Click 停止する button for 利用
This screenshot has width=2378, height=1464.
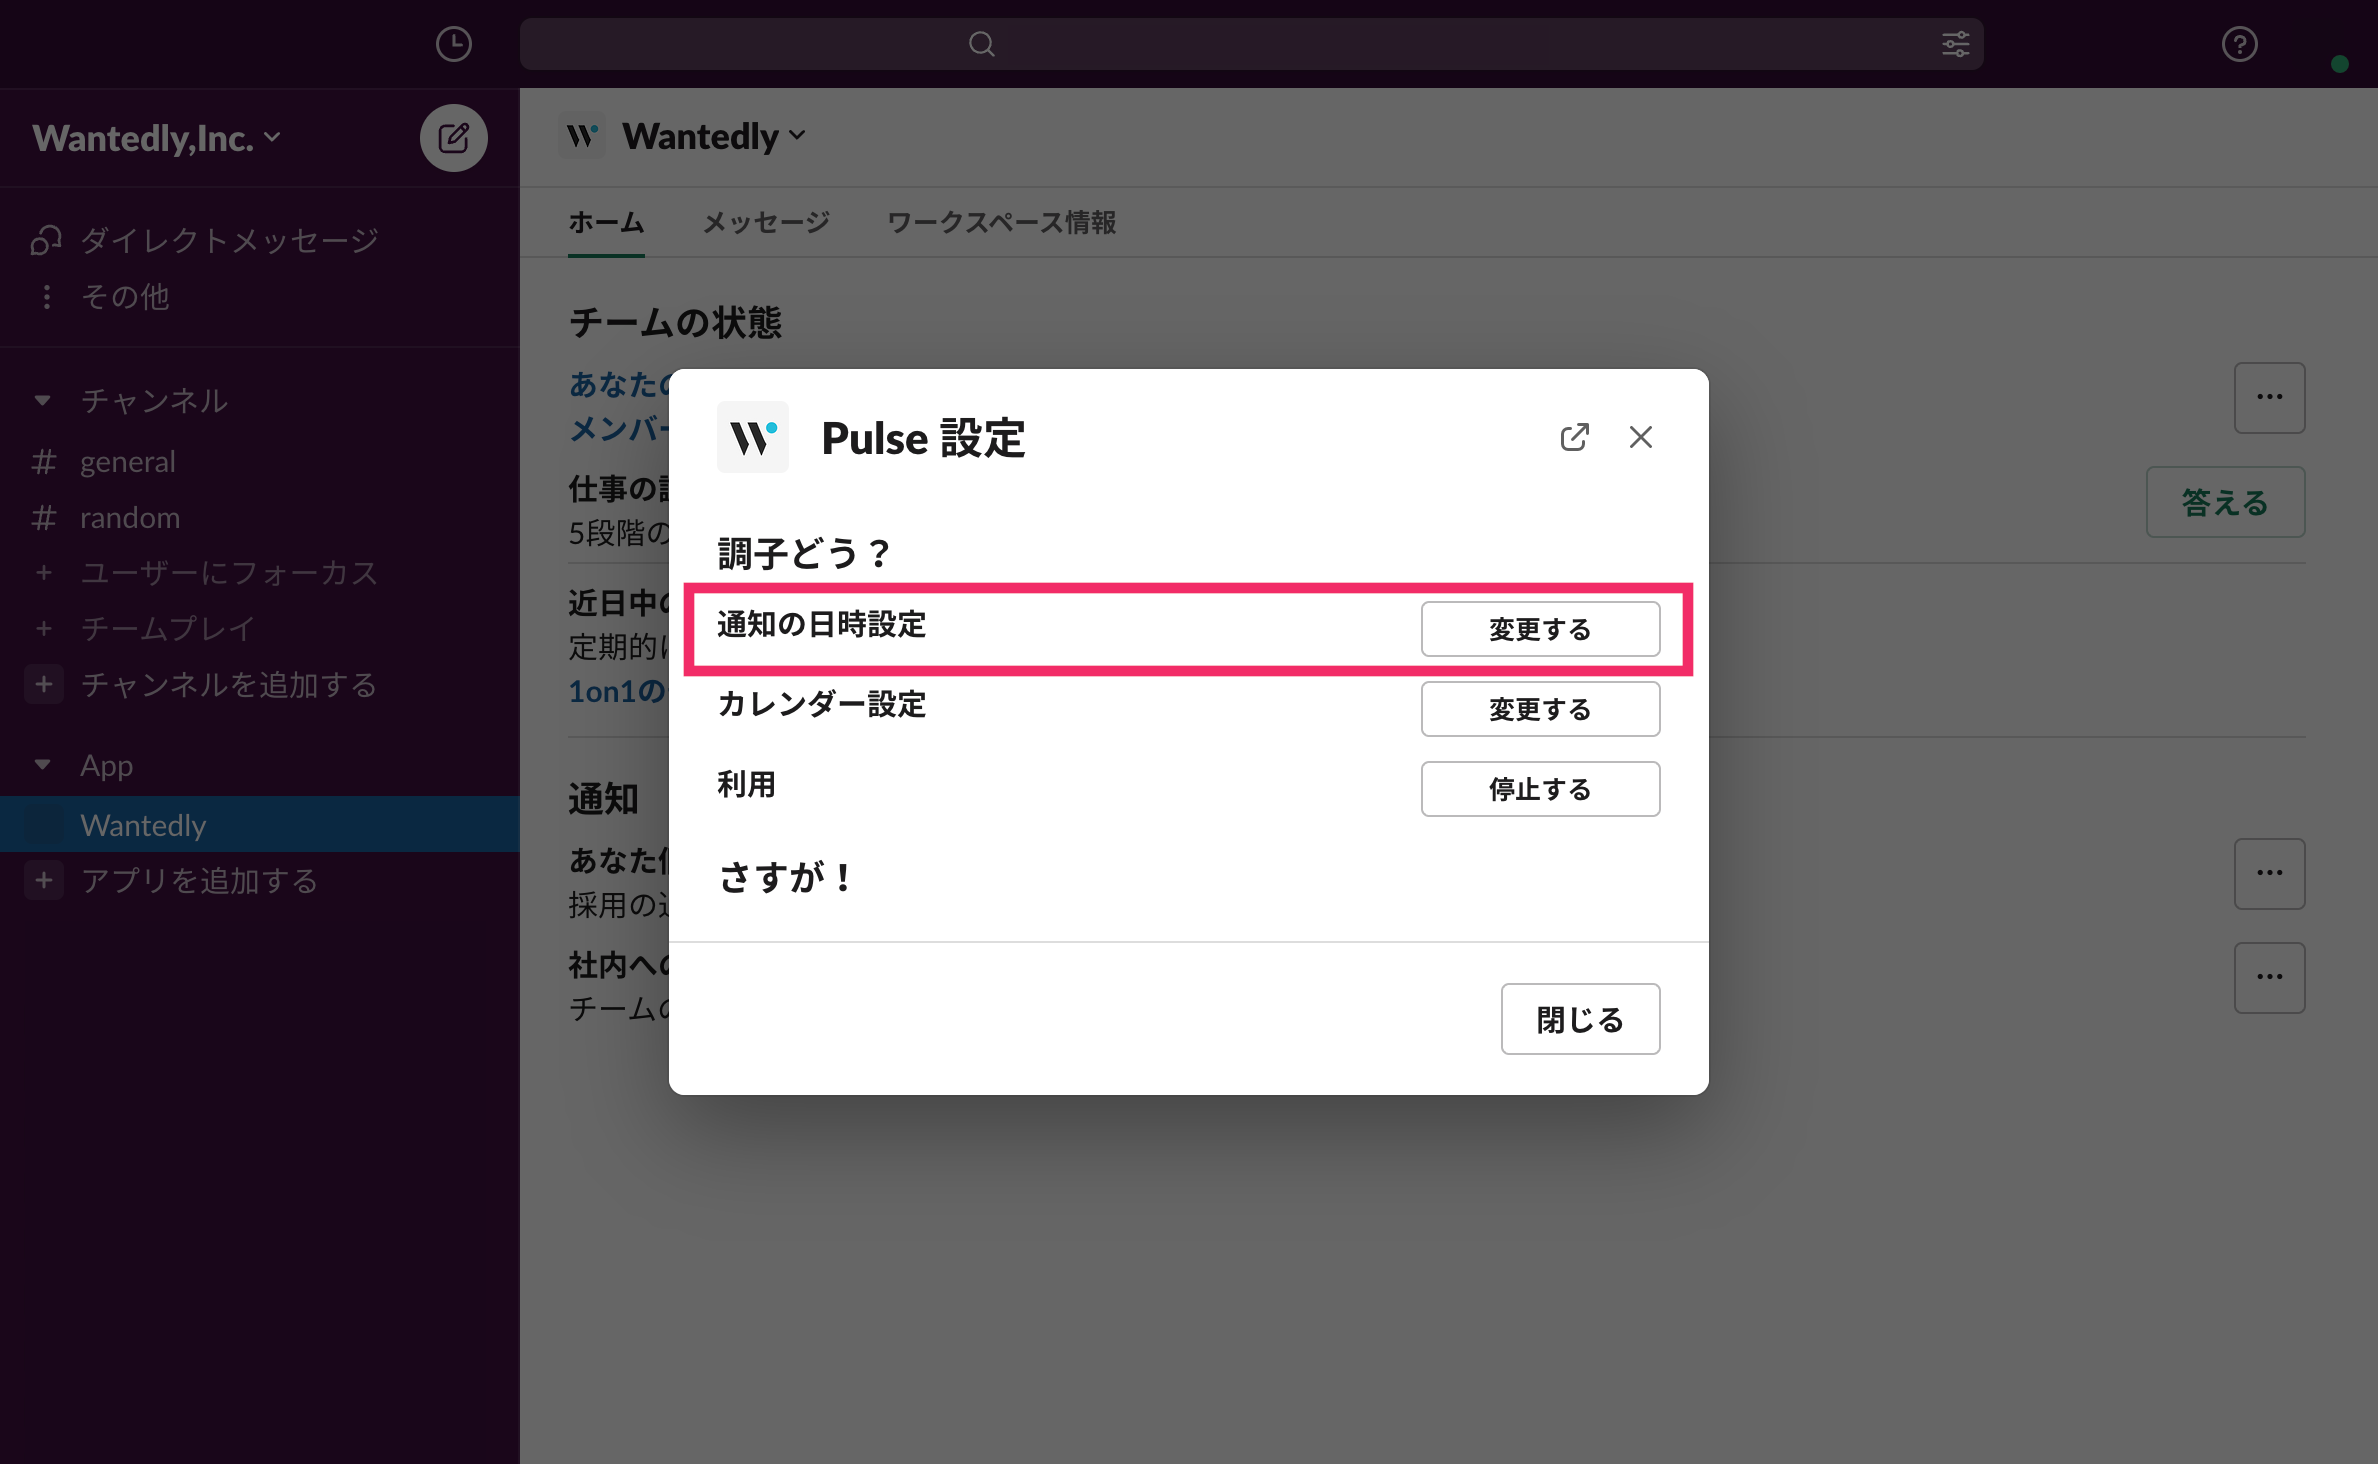pos(1539,789)
